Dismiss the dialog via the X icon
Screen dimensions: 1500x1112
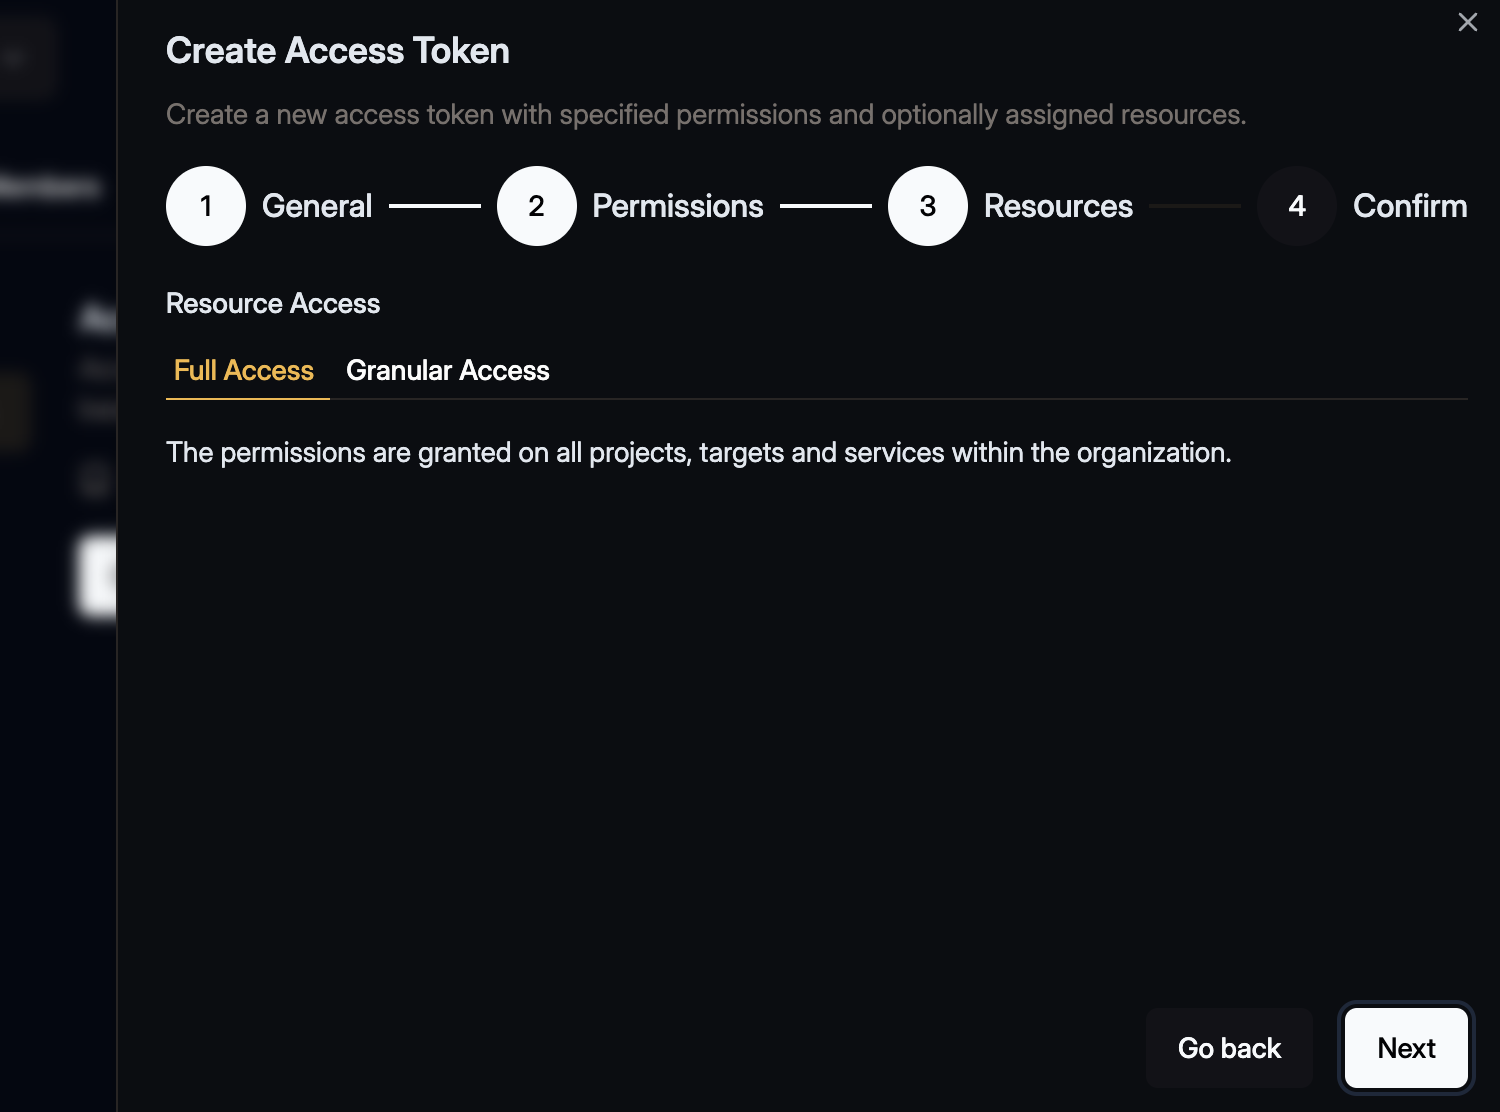(1467, 22)
